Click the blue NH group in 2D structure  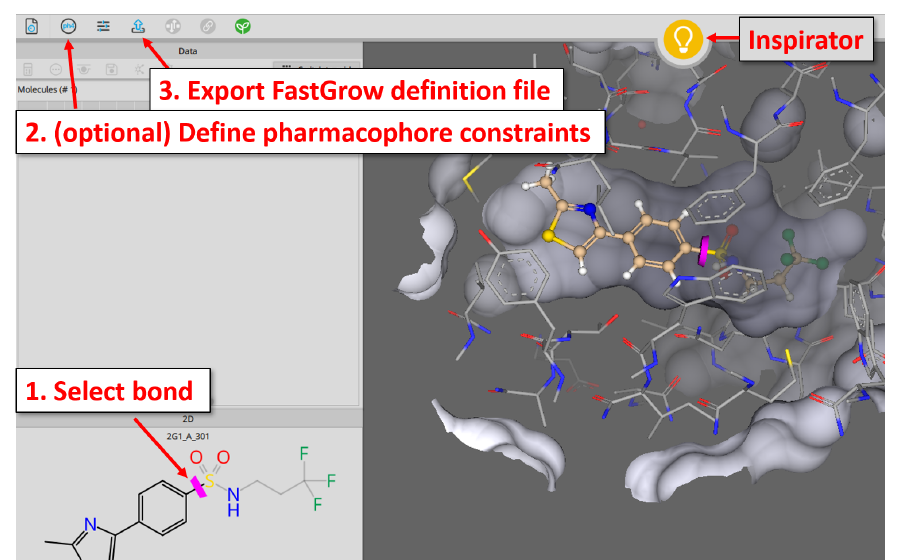click(233, 502)
